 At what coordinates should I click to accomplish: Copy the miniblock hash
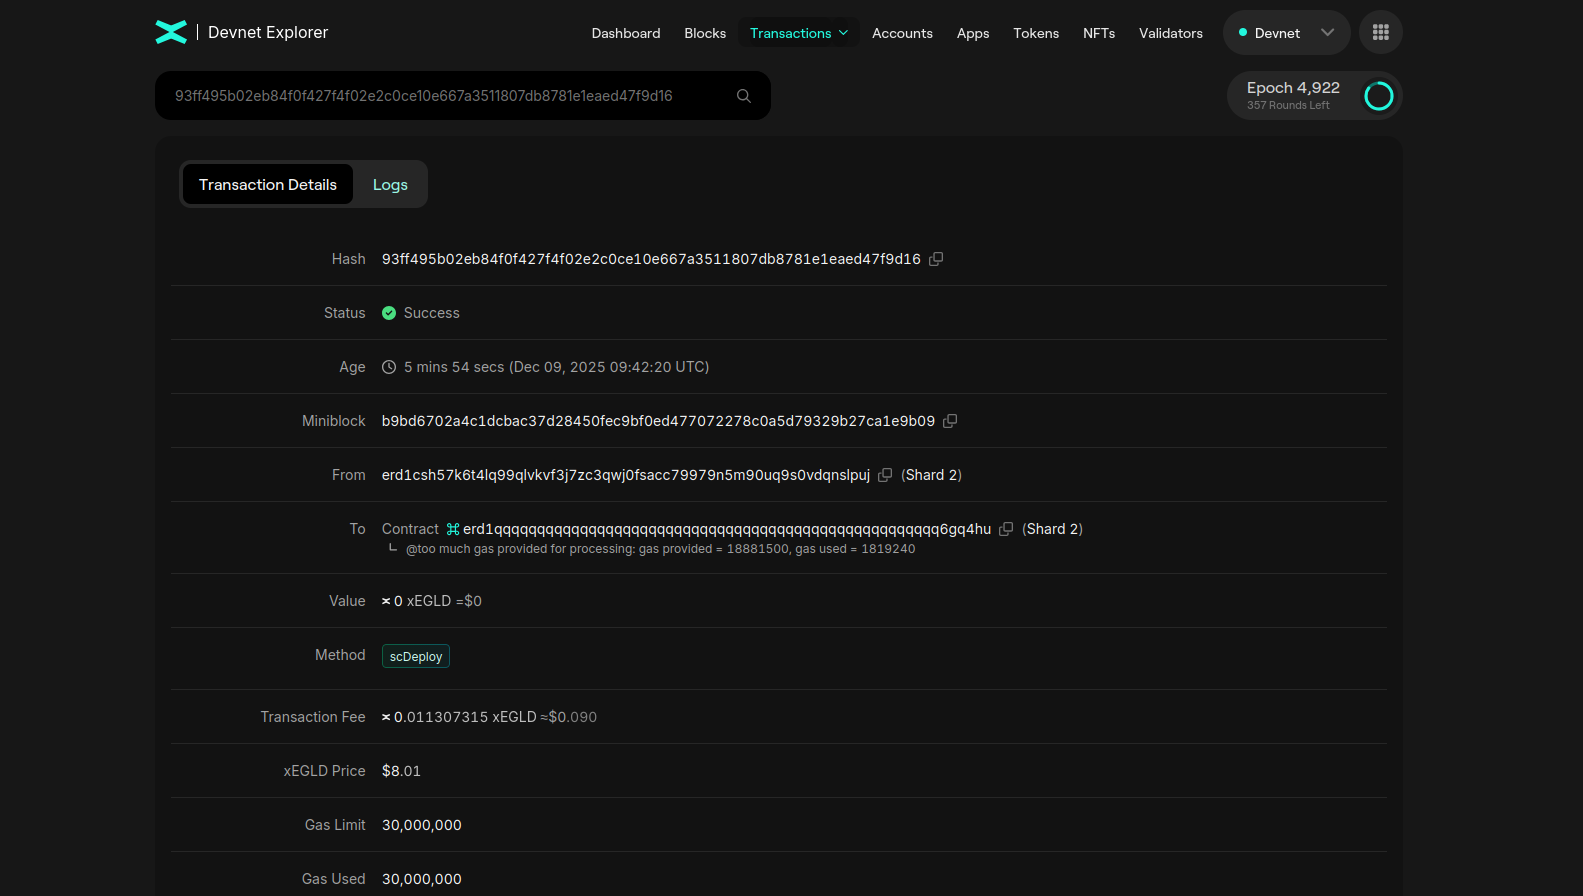(950, 421)
